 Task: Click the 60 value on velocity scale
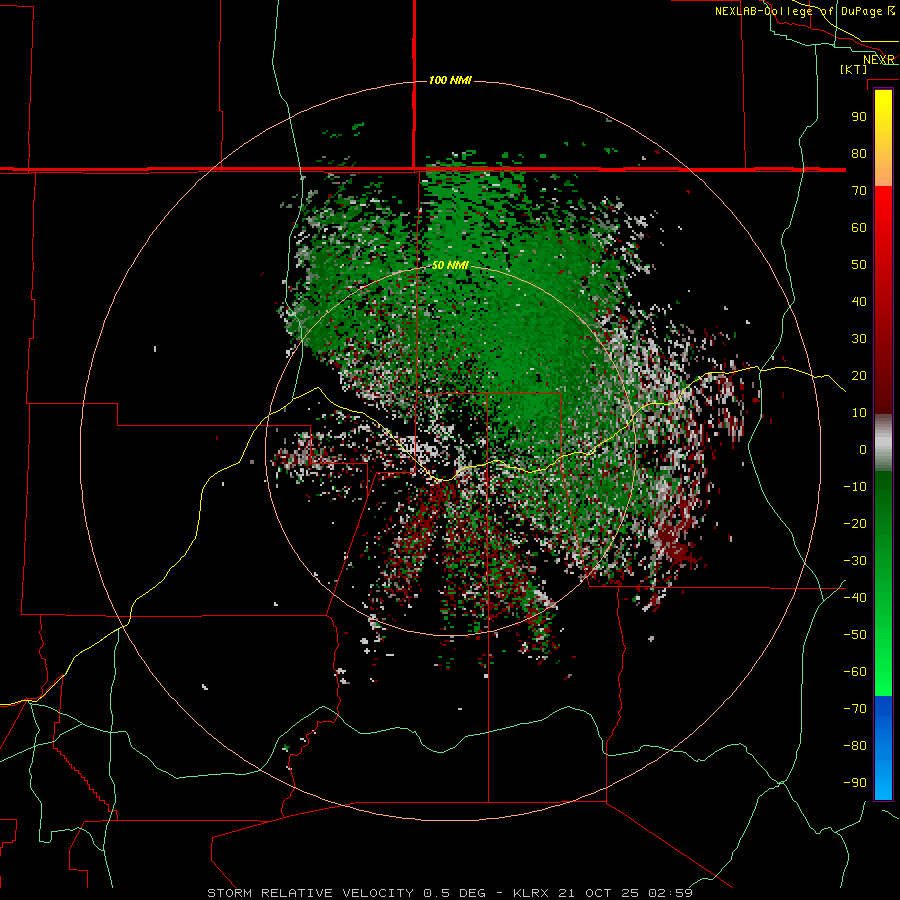(x=859, y=227)
